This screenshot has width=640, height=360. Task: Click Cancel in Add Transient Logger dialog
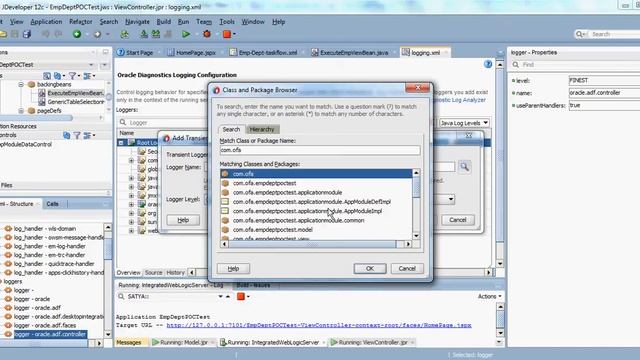click(458, 220)
